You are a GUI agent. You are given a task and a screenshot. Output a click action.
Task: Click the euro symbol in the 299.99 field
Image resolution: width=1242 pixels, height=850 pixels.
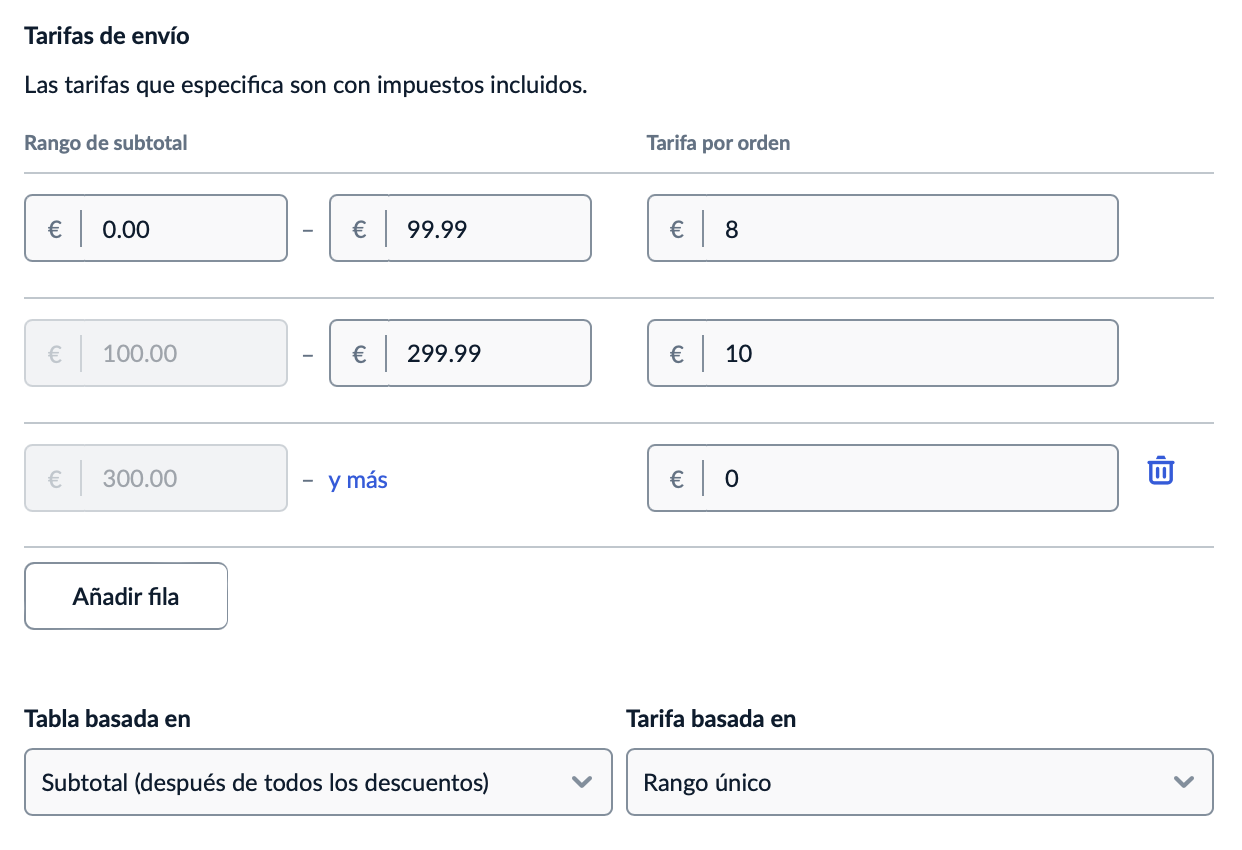pyautogui.click(x=359, y=354)
